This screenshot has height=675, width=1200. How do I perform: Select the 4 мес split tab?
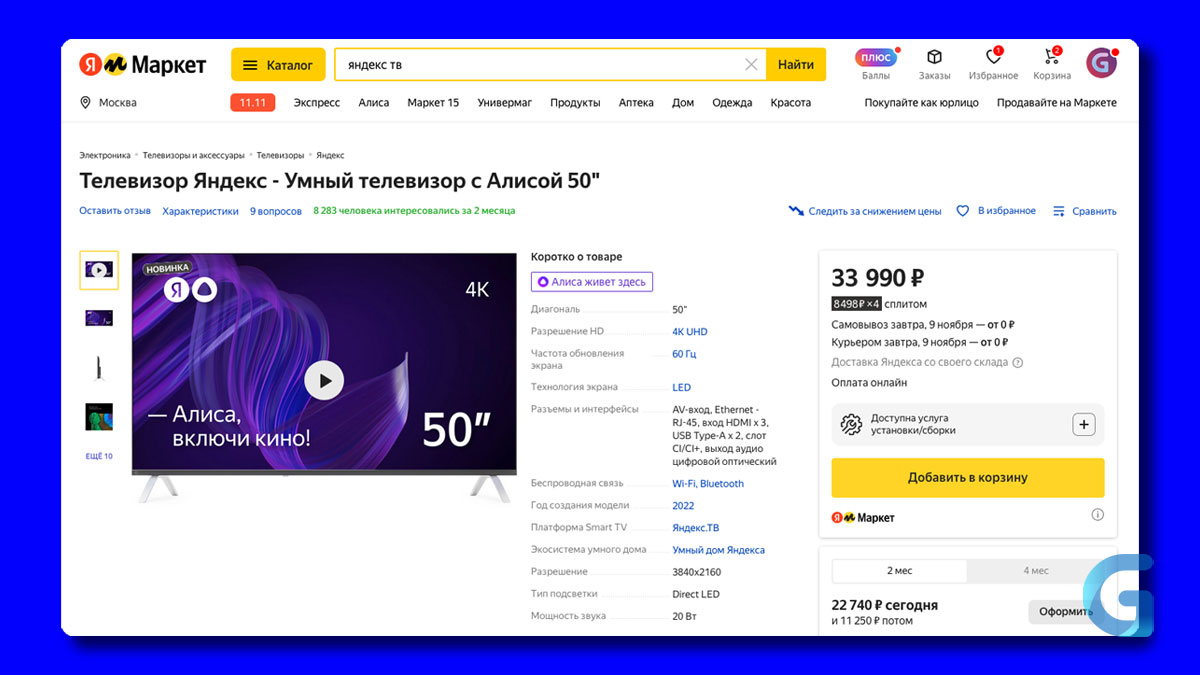[1036, 571]
